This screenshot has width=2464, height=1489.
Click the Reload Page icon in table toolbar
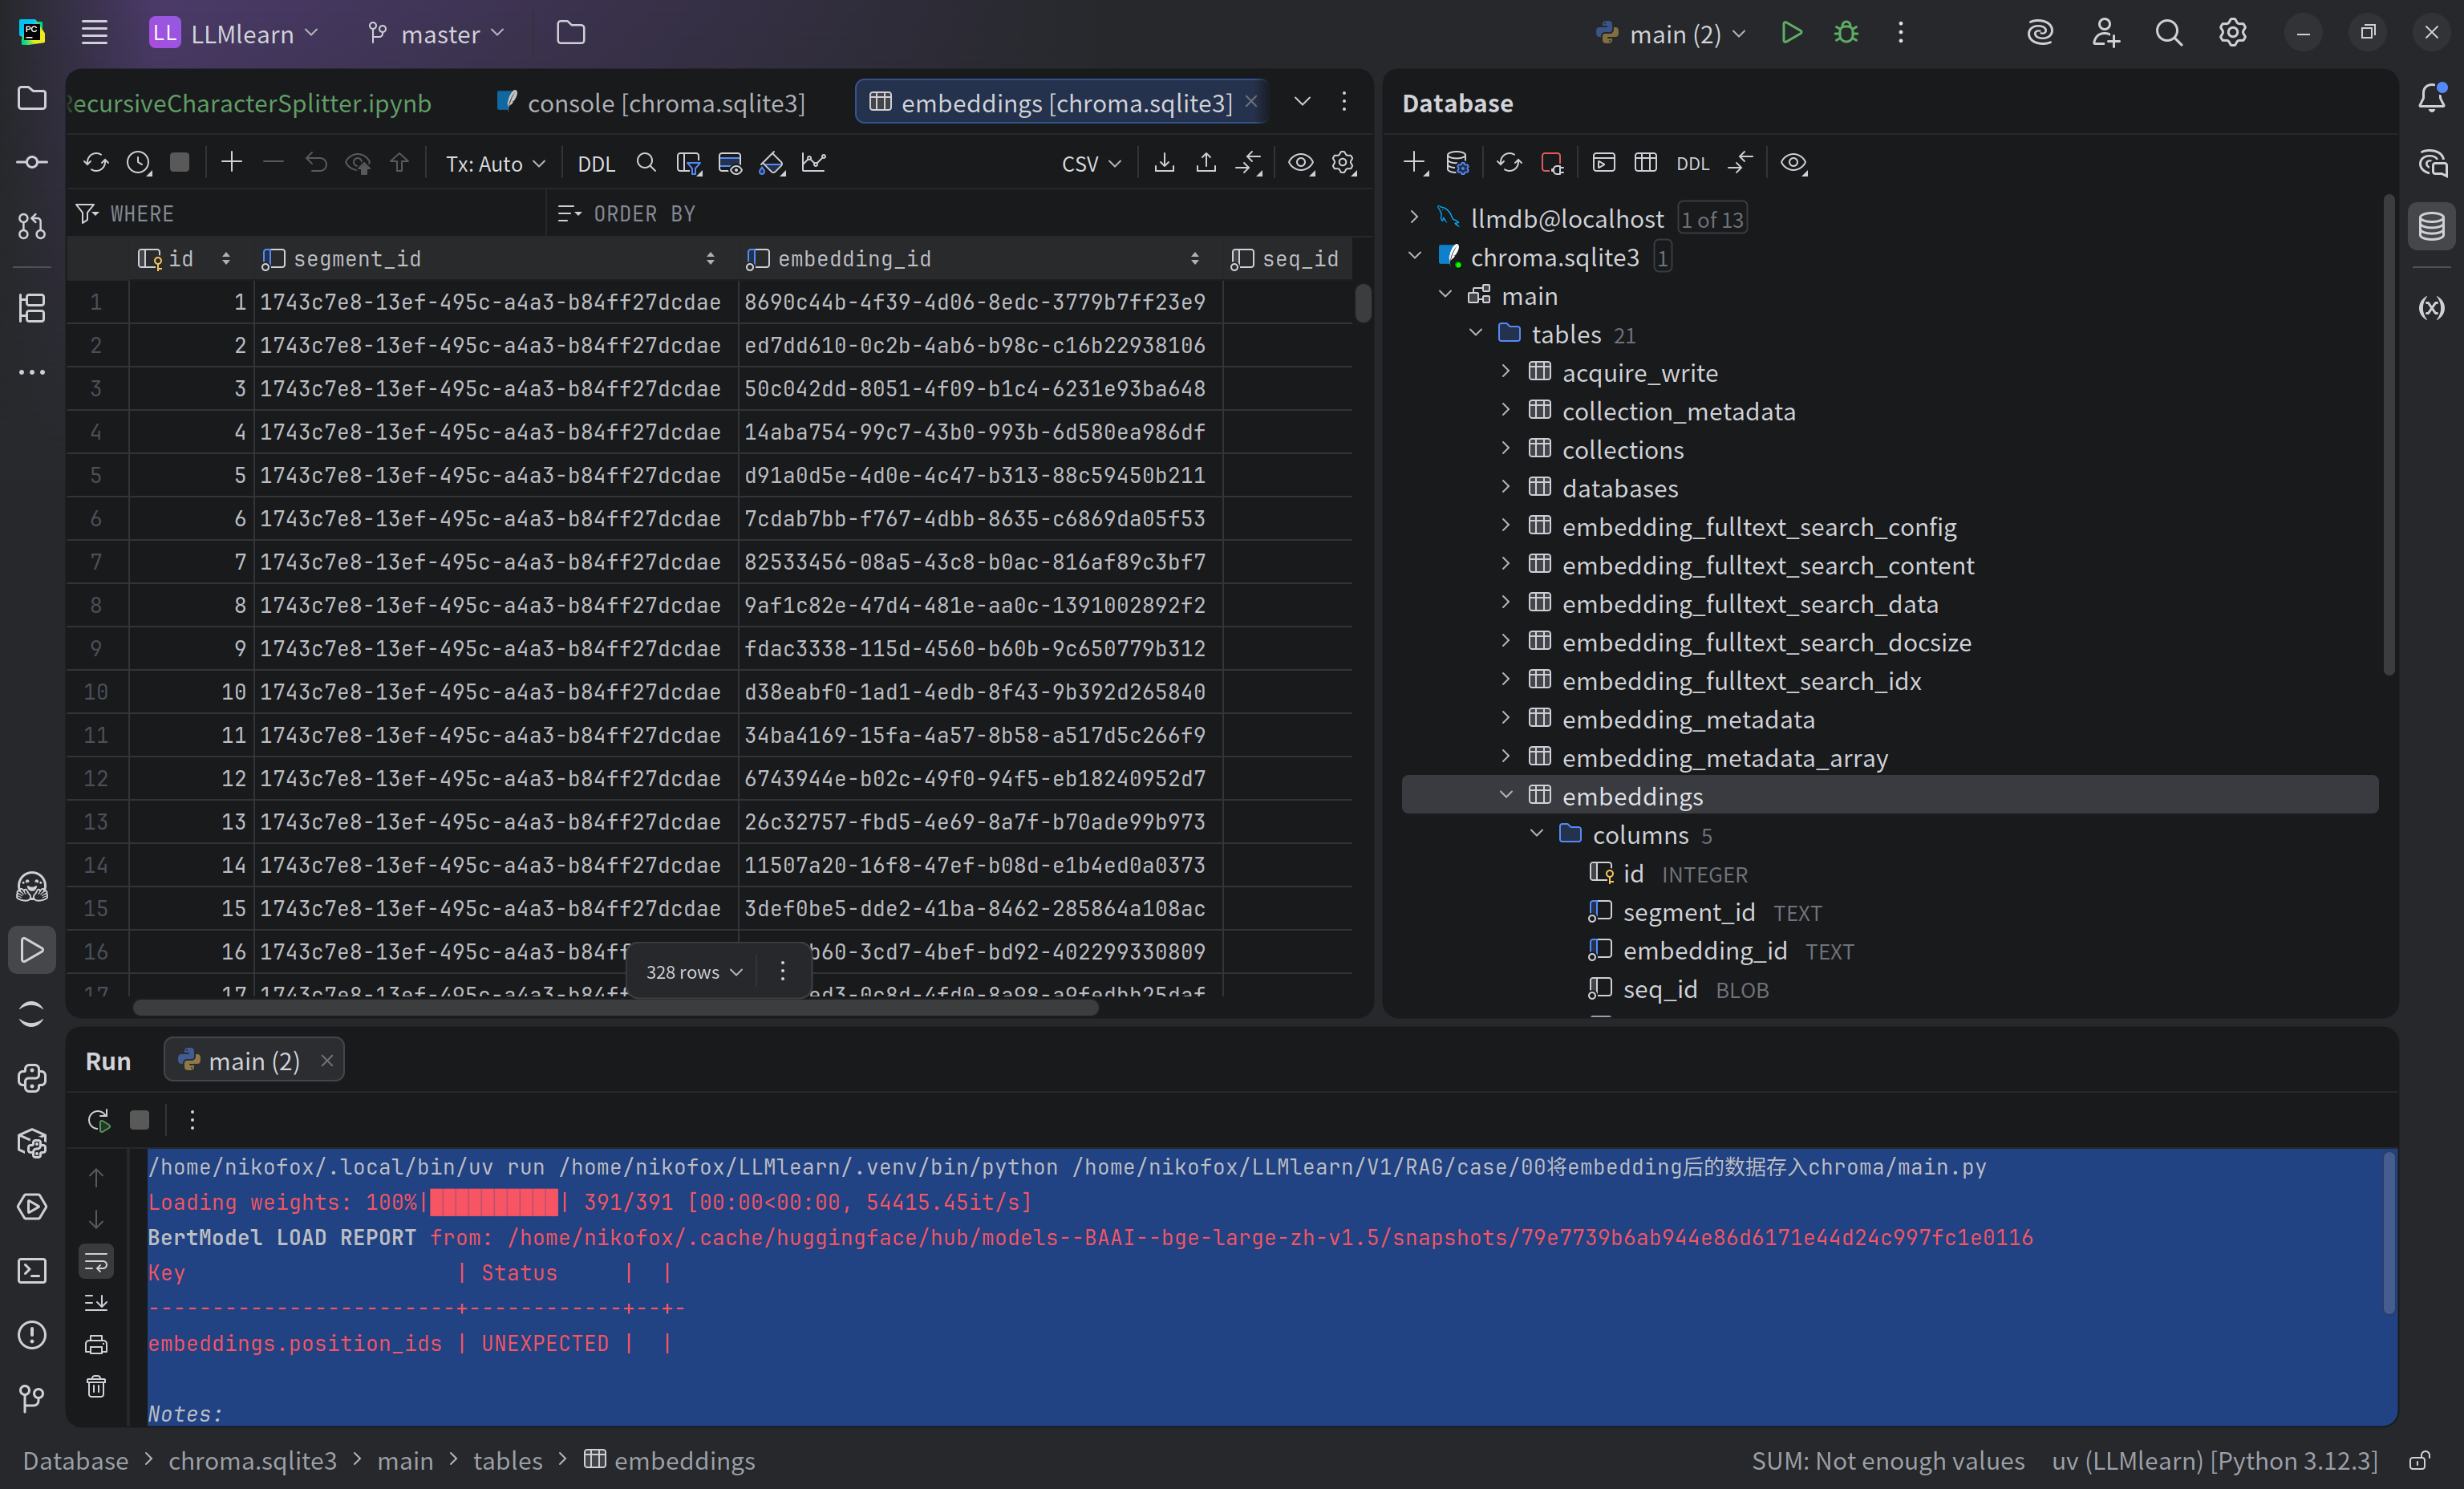click(x=96, y=163)
